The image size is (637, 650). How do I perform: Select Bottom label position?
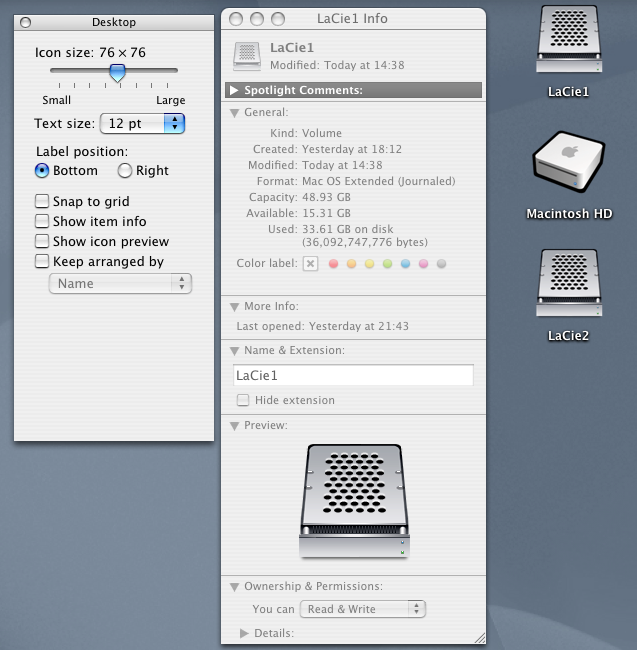coord(42,170)
